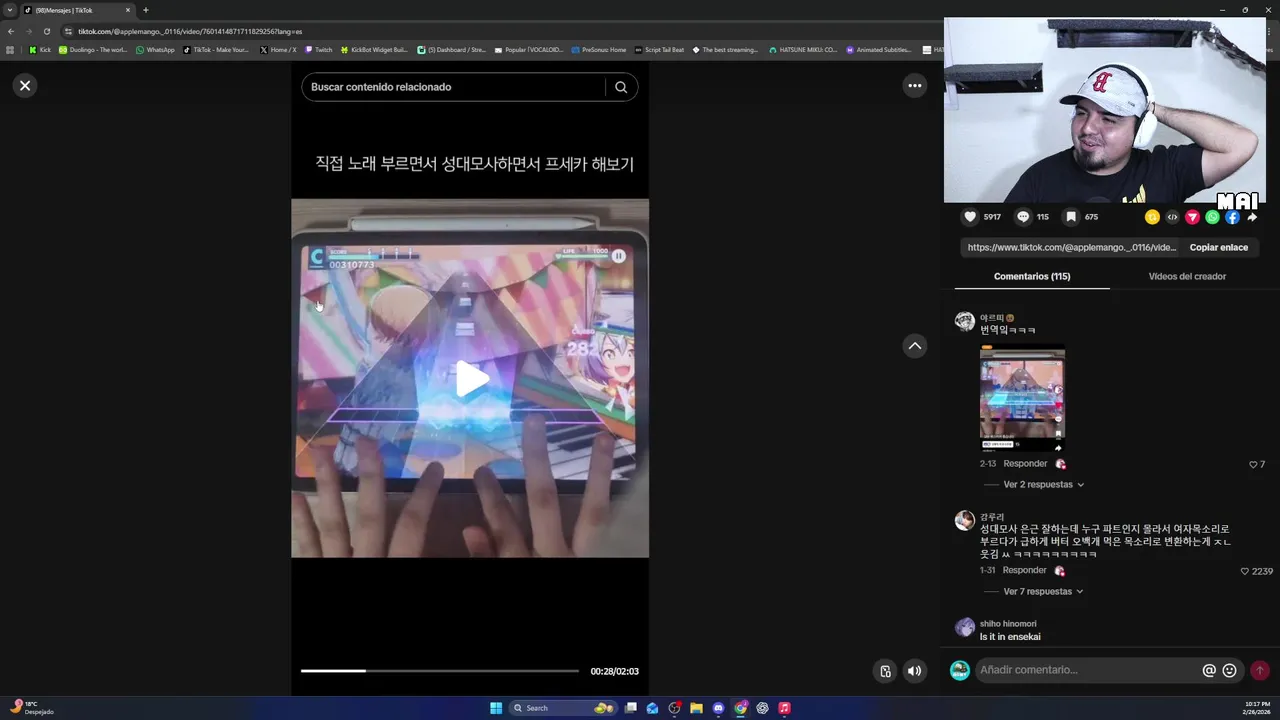
Task: Switch to Videos del creador tab
Action: click(x=1187, y=276)
